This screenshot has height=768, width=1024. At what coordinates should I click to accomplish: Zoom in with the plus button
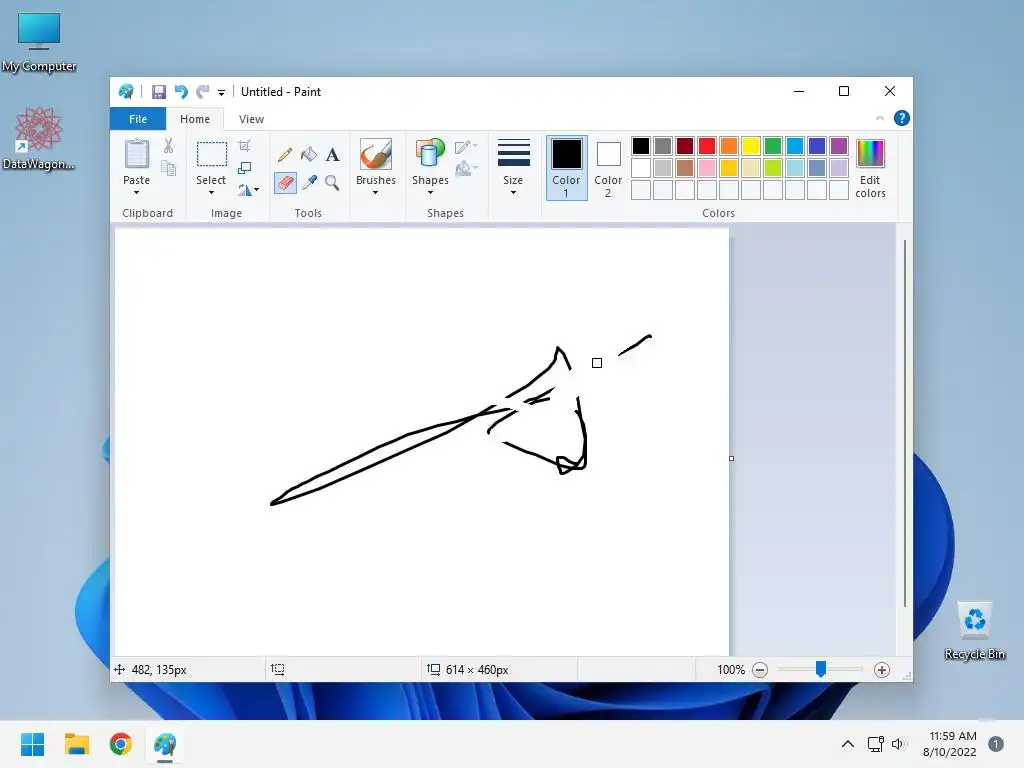(882, 669)
